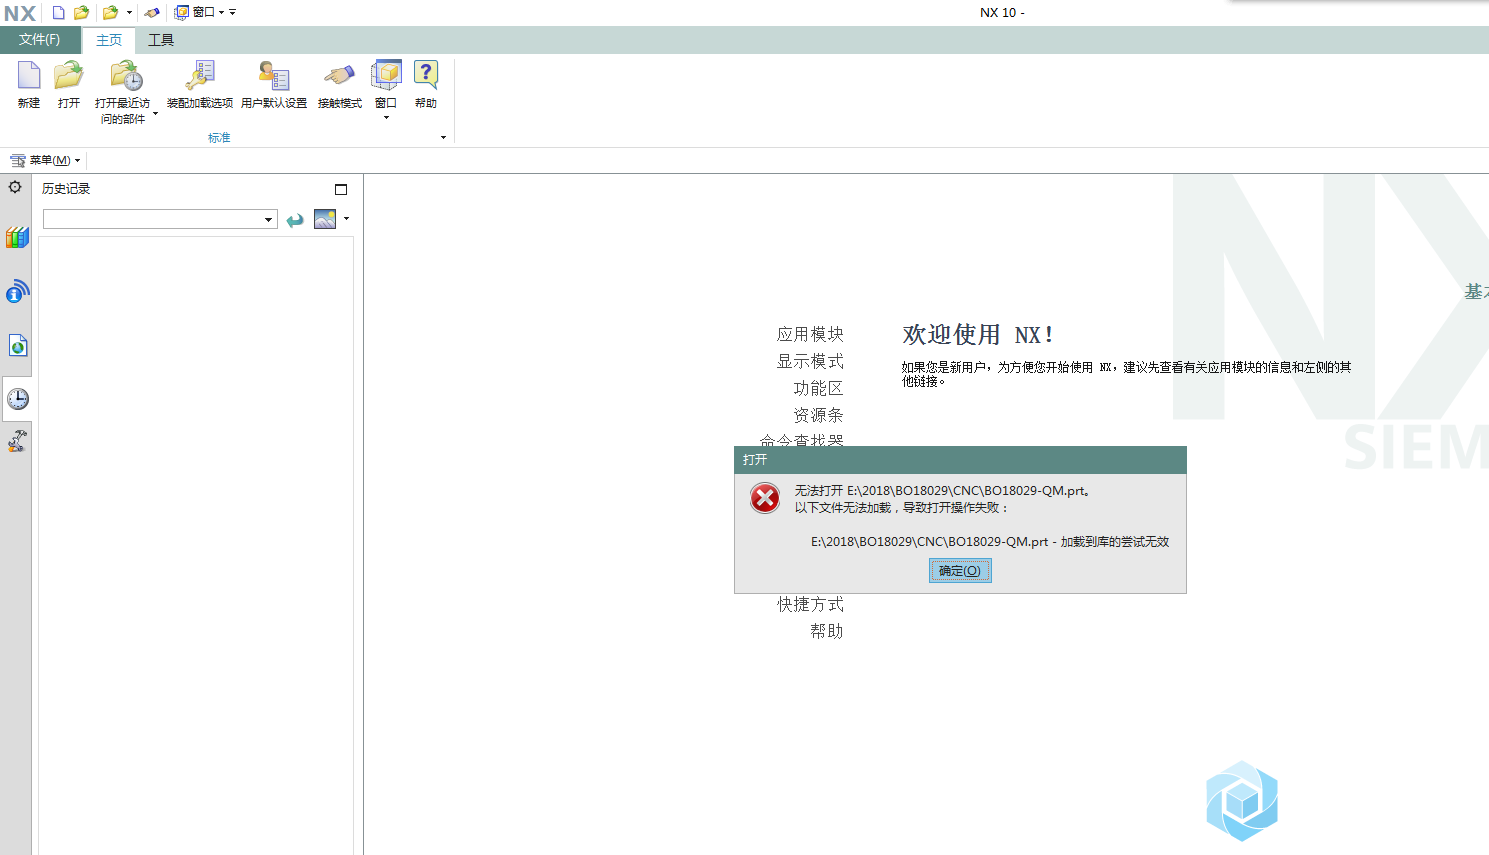Click quick access Open folder icon
The height and width of the screenshot is (855, 1489).
pyautogui.click(x=82, y=12)
